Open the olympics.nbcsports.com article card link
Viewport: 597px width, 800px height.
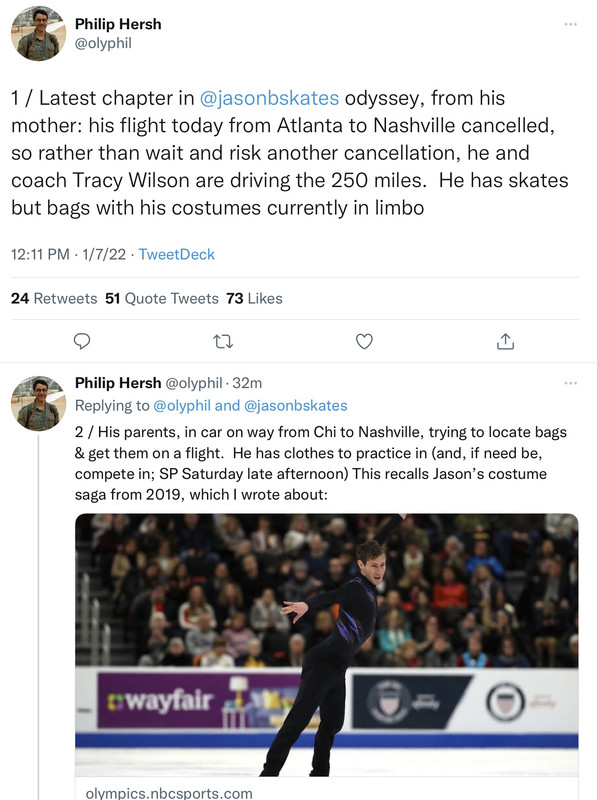pyautogui.click(x=169, y=792)
